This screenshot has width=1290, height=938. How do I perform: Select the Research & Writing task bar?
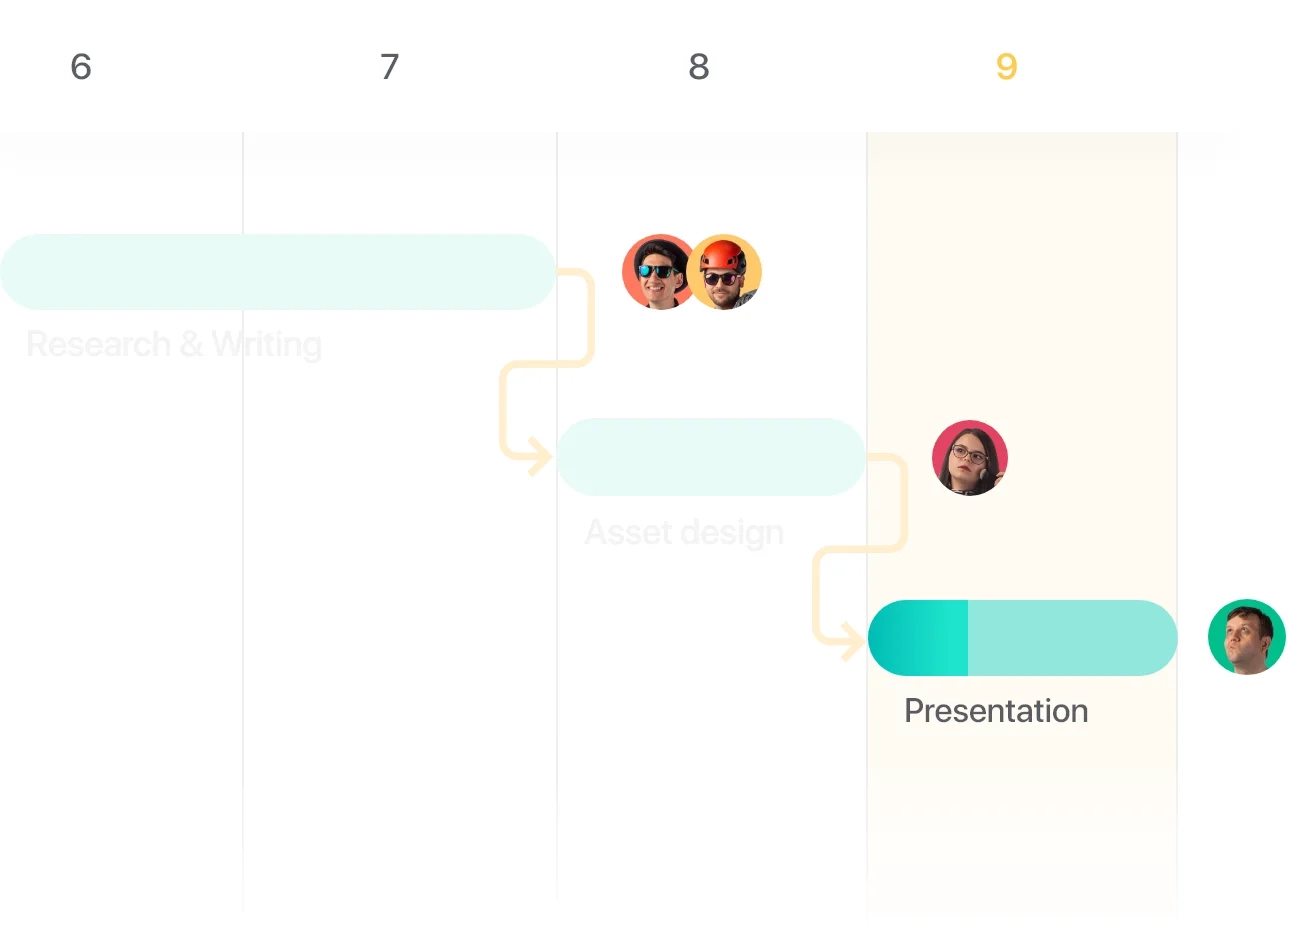coord(277,272)
